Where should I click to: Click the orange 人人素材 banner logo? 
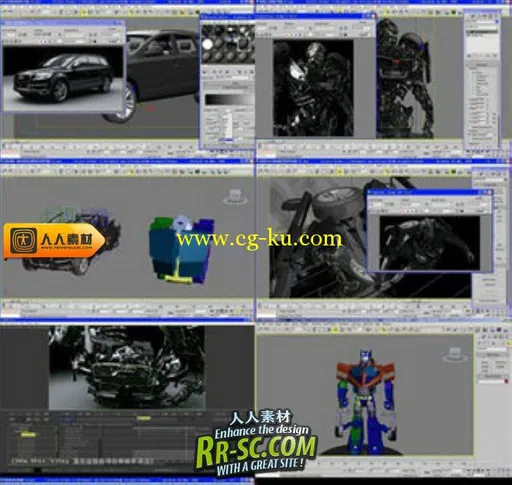point(54,241)
